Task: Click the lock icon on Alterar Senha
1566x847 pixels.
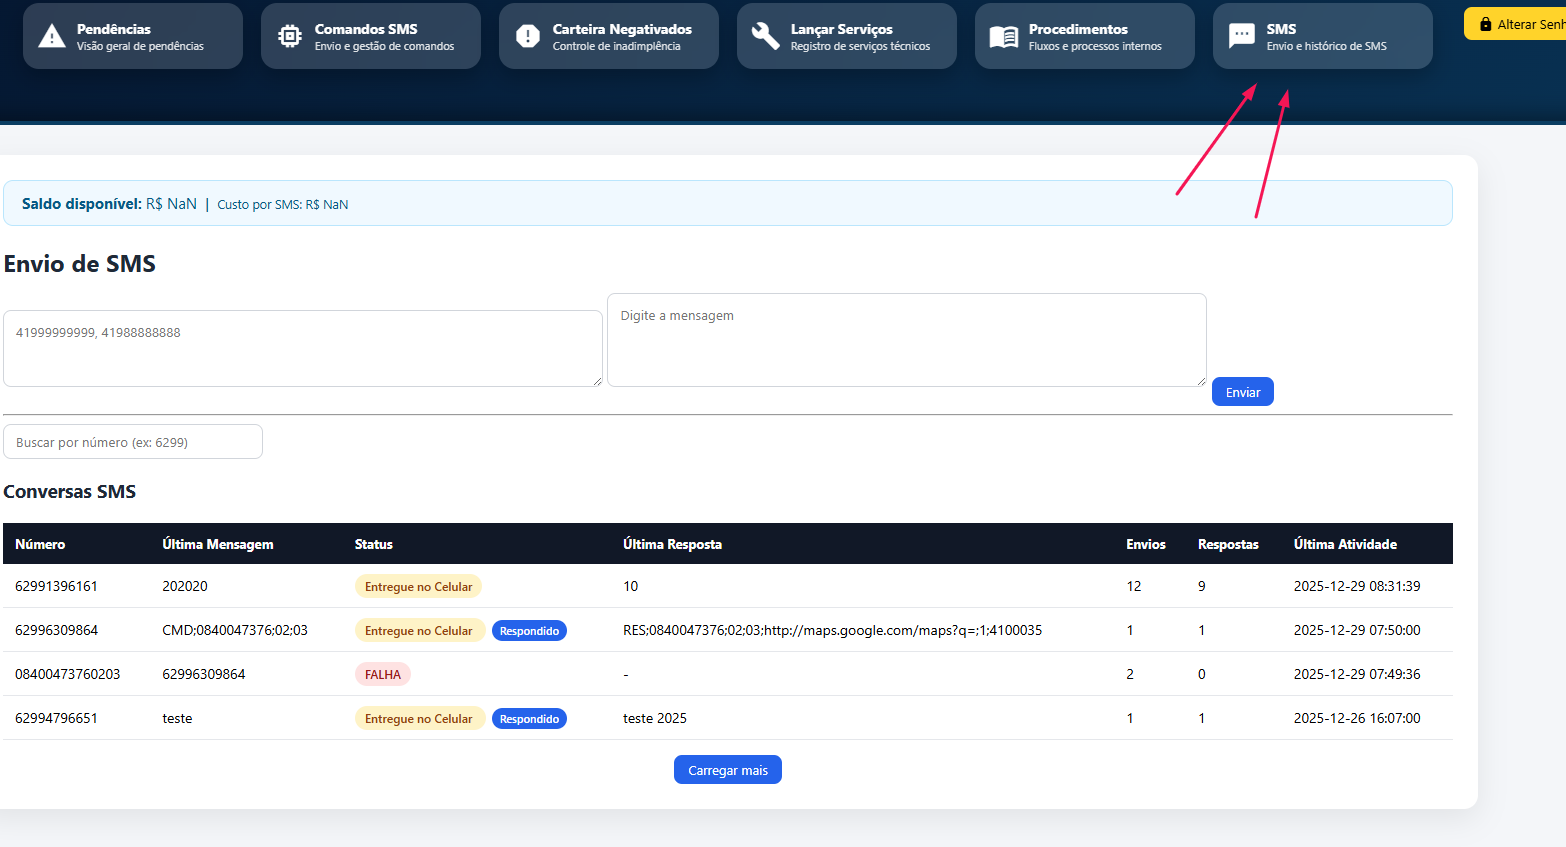Action: click(1485, 24)
